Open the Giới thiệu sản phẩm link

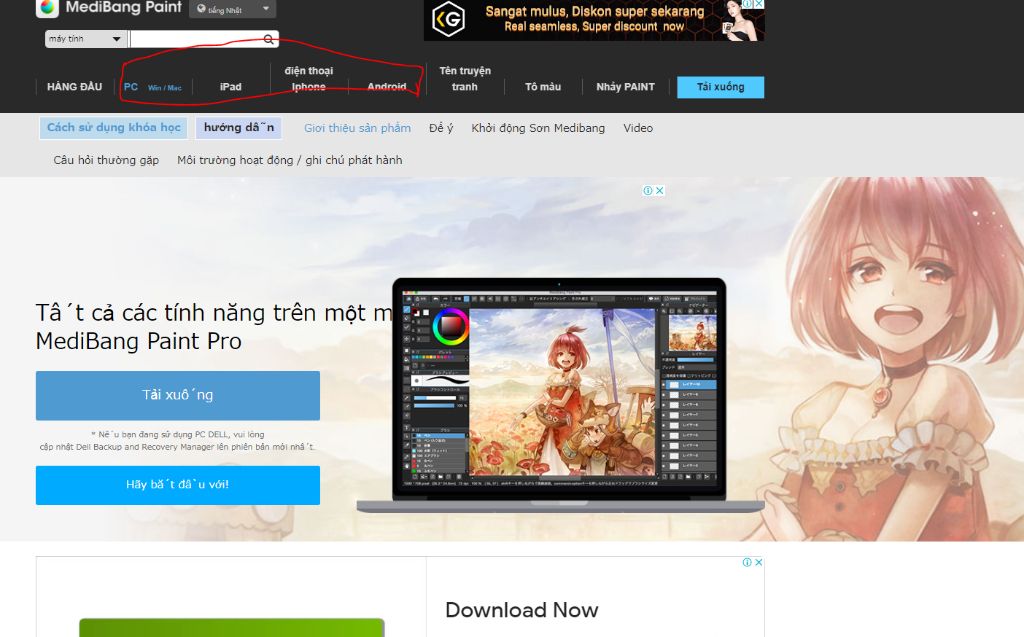(357, 128)
